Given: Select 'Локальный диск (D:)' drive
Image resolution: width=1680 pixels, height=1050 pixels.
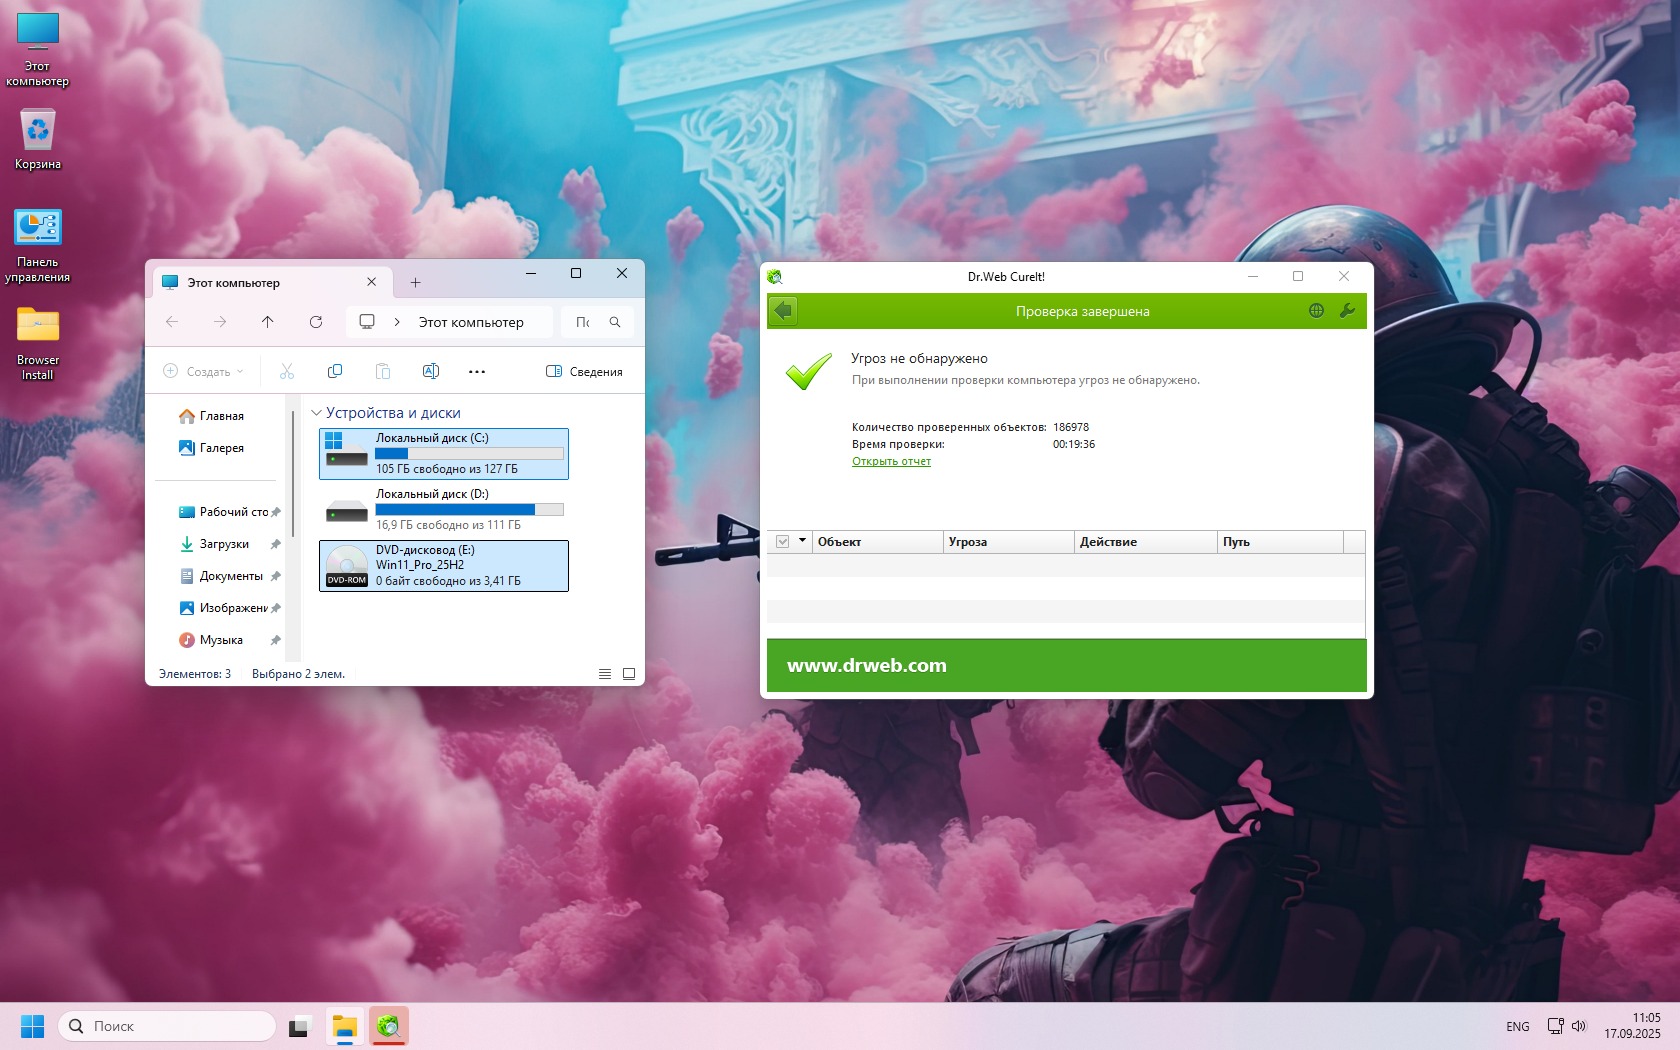Looking at the screenshot, I should [444, 510].
